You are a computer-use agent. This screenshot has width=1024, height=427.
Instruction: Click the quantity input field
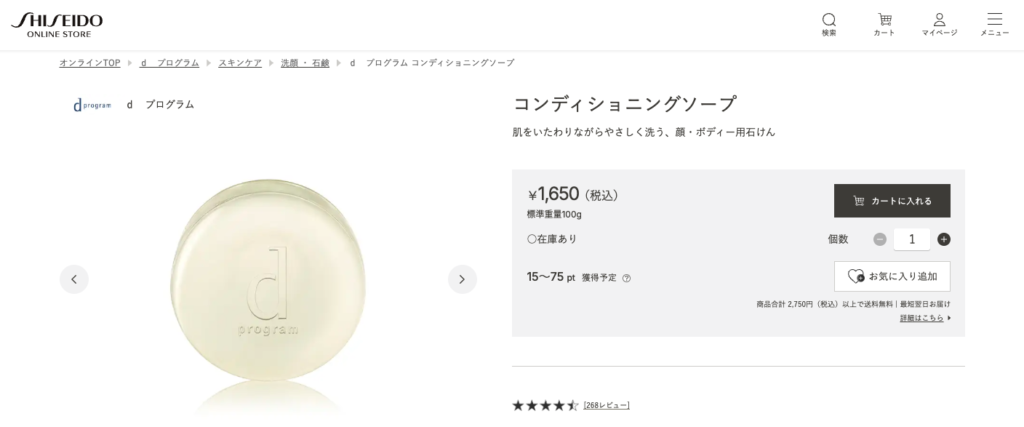(x=911, y=239)
